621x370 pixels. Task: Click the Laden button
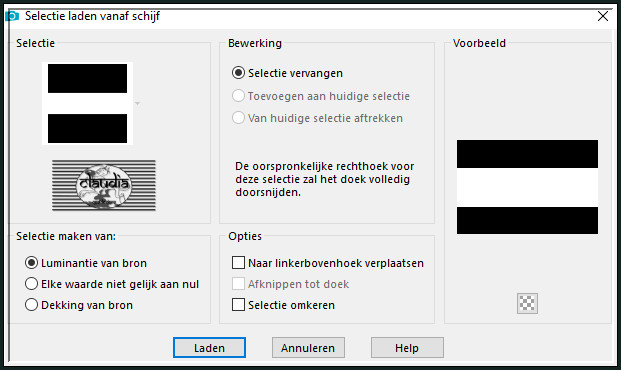[209, 347]
